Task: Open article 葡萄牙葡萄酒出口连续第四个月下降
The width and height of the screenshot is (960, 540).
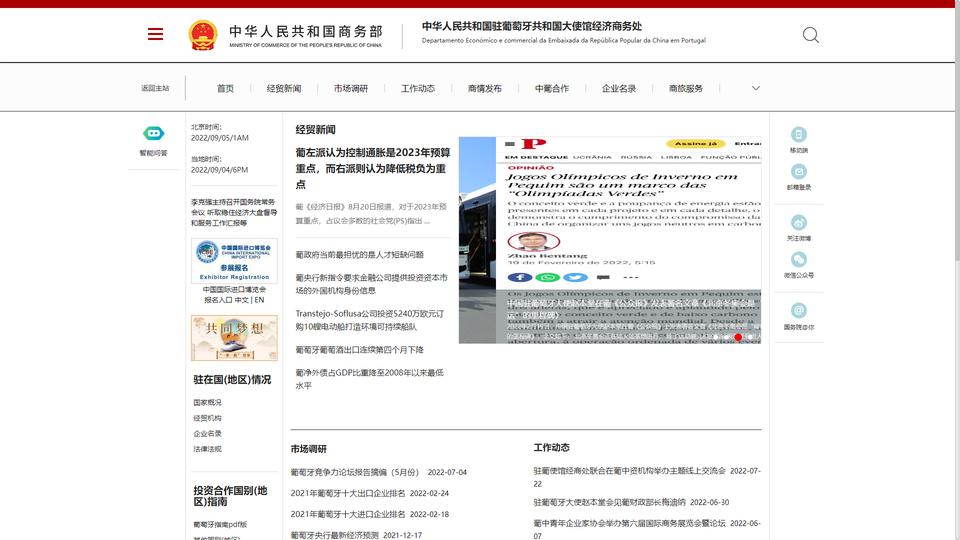Action: click(x=359, y=350)
